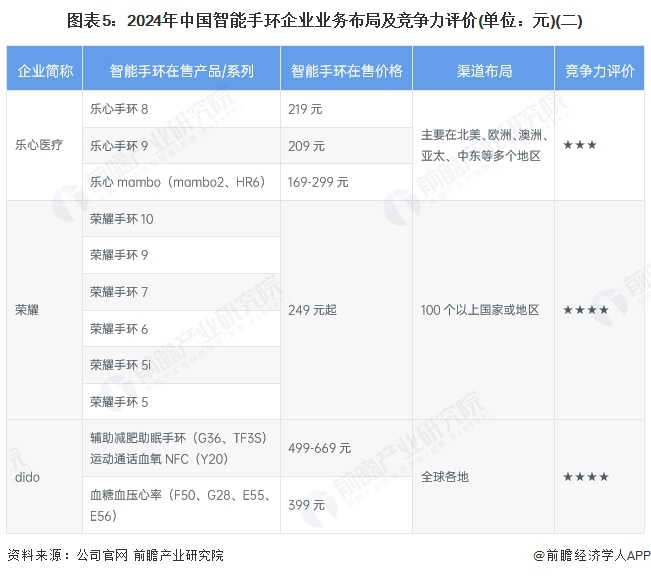Image resolution: width=651 pixels, height=576 pixels.
Task: Click the '399 元' price cell
Action: pos(347,505)
